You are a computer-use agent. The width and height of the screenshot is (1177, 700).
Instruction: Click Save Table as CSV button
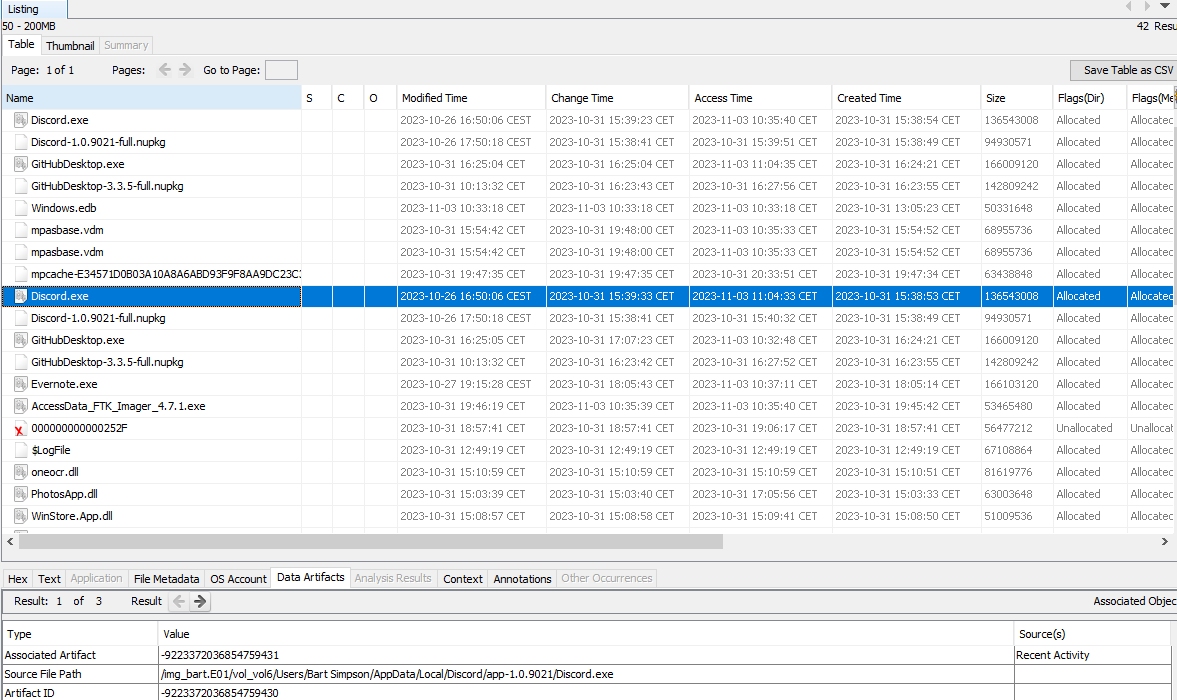(1128, 70)
